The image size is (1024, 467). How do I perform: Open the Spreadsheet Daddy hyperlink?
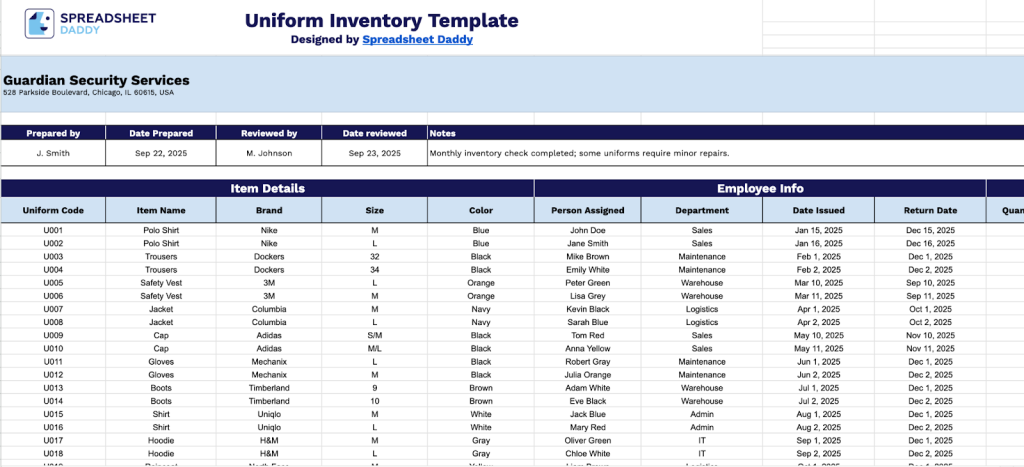click(417, 40)
